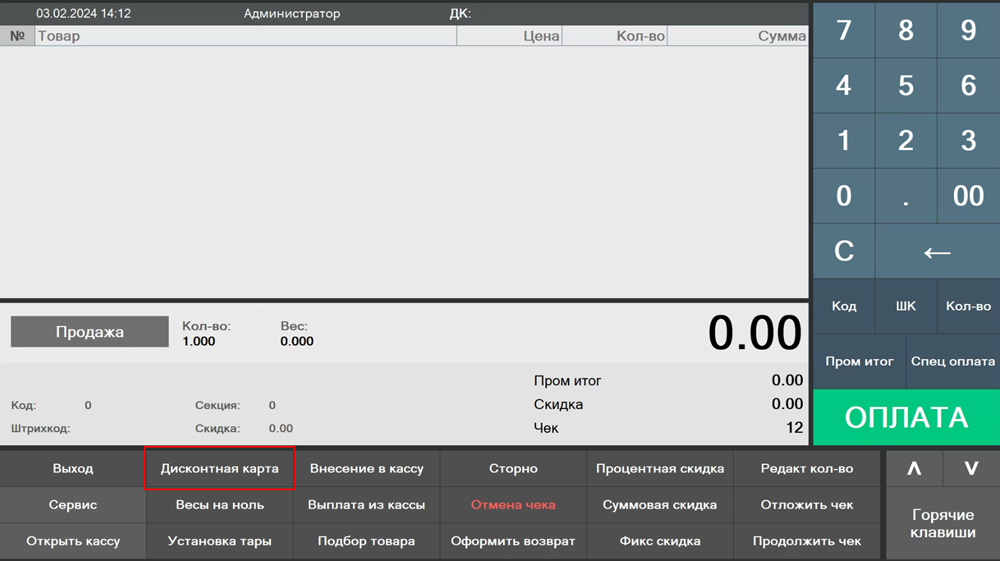The height and width of the screenshot is (561, 1000).
Task: Open the Спец оплата special payment options
Action: click(952, 361)
